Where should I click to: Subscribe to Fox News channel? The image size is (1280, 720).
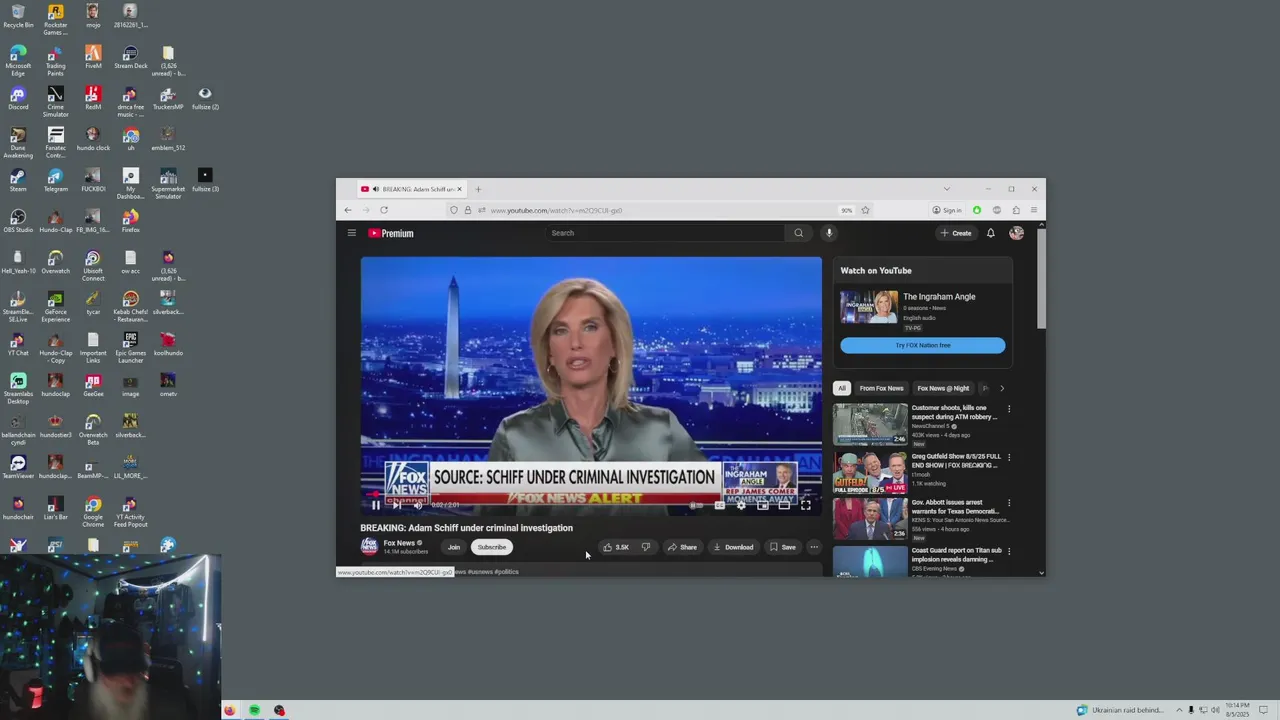492,547
